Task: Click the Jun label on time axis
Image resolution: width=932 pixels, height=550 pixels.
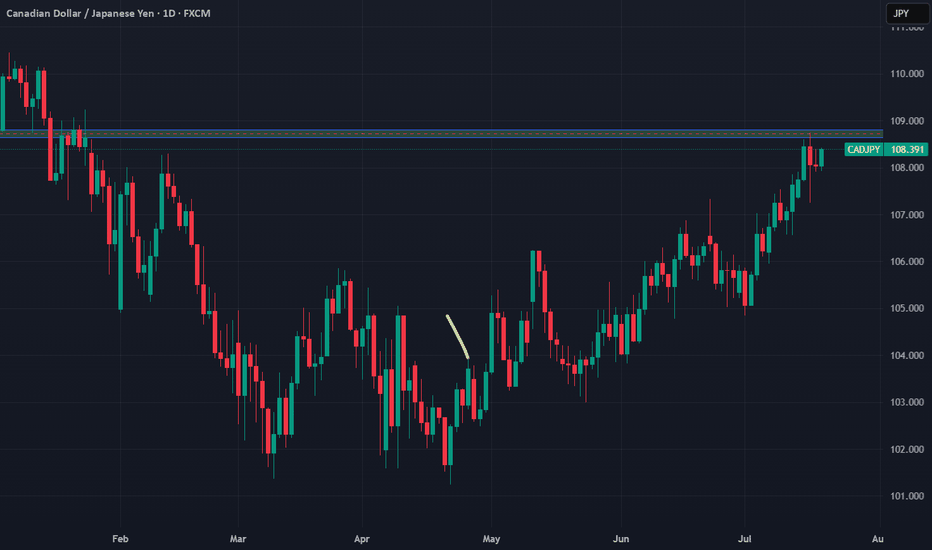Action: [x=621, y=539]
